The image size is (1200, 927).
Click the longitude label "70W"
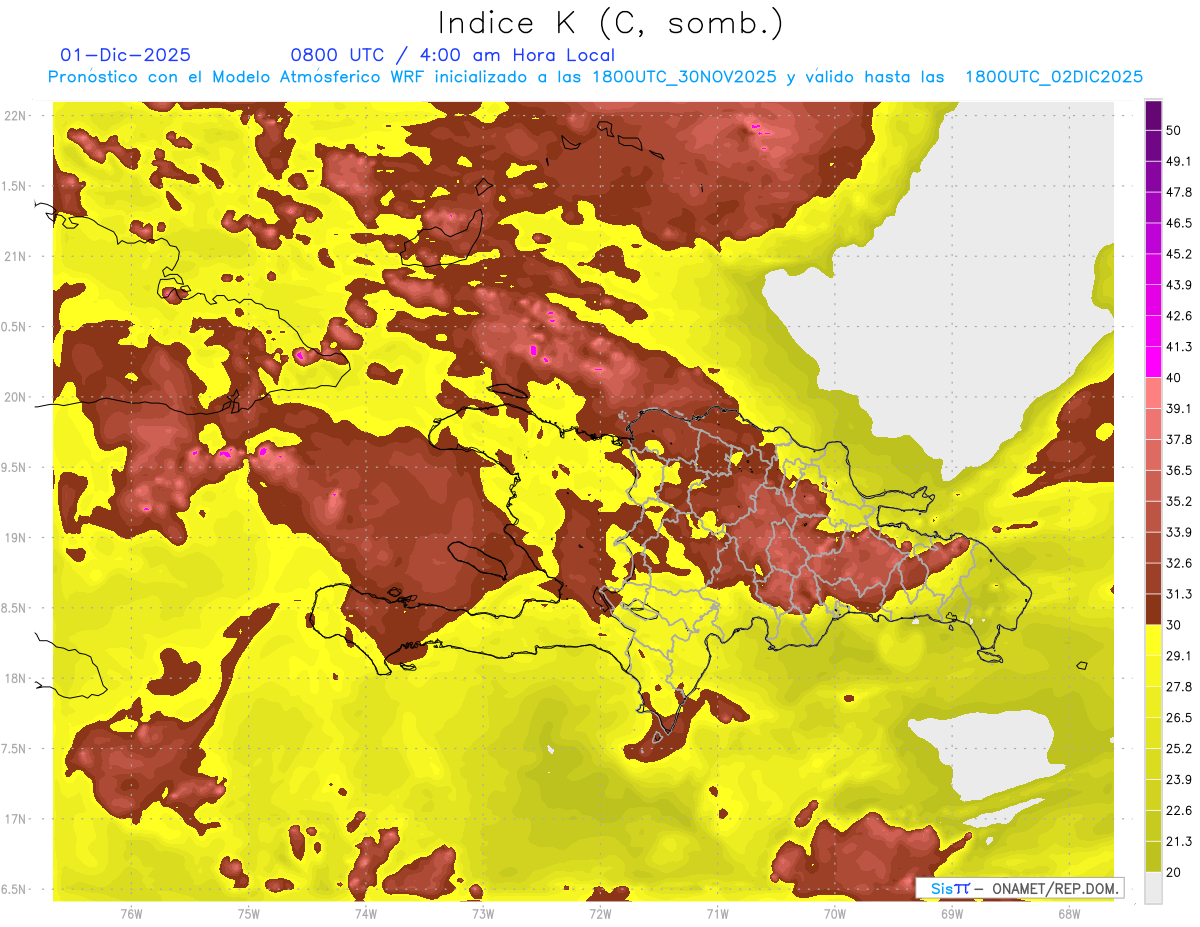835,913
